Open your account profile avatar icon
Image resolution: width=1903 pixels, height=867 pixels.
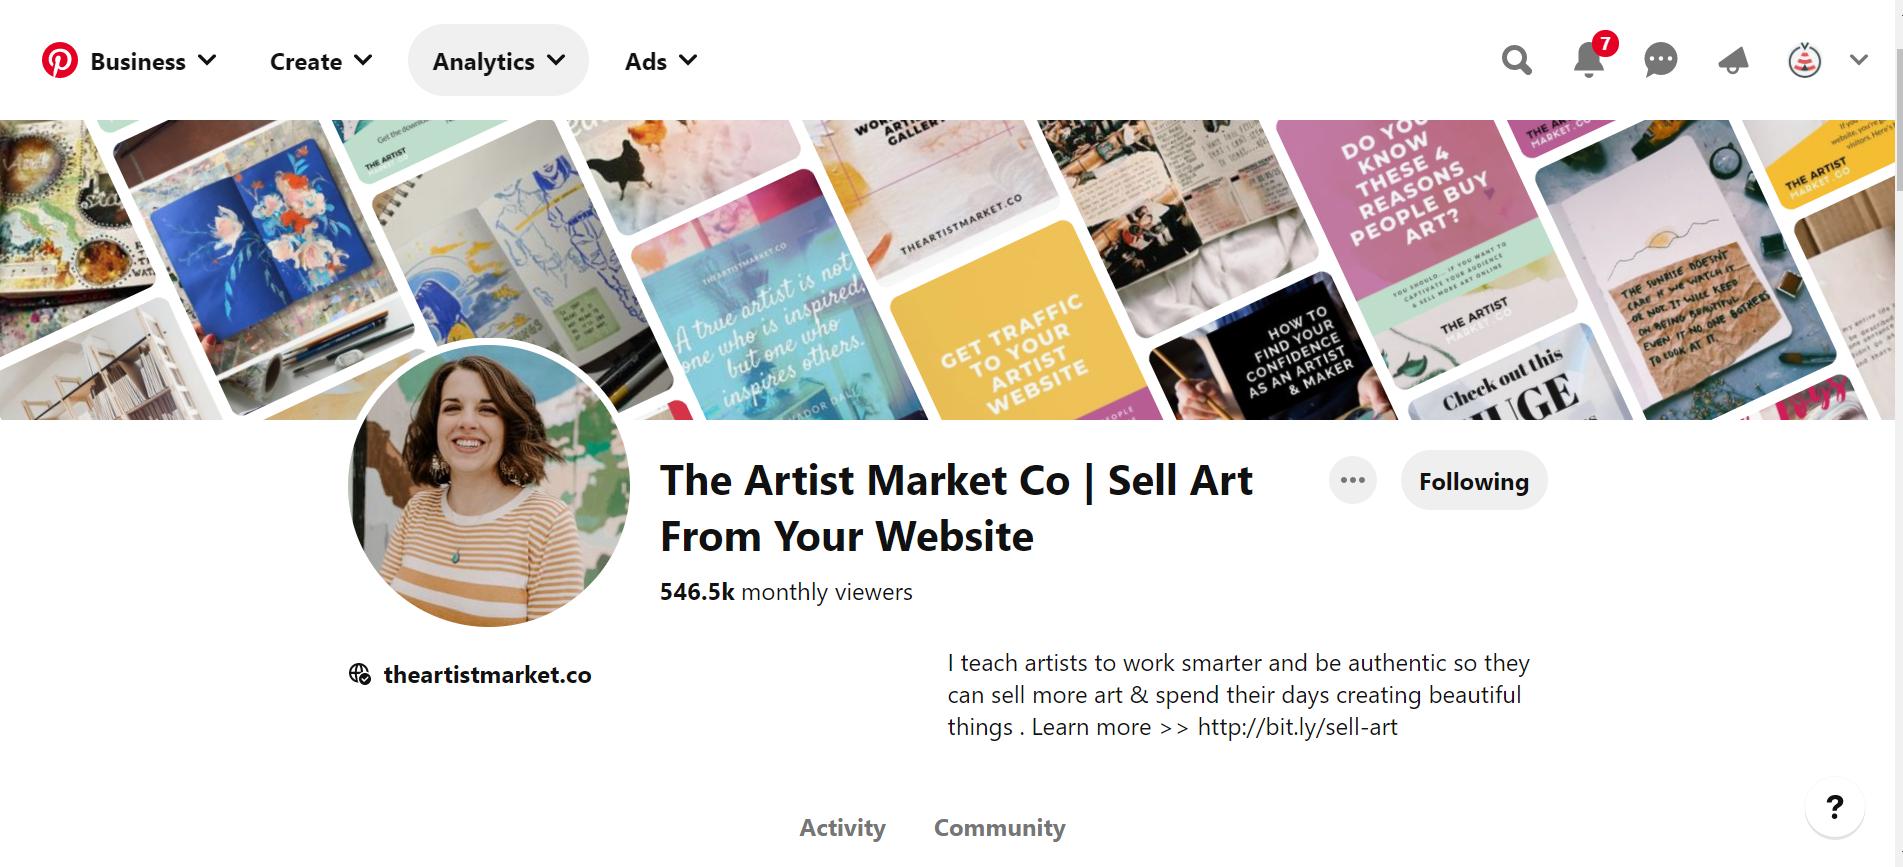1804,61
